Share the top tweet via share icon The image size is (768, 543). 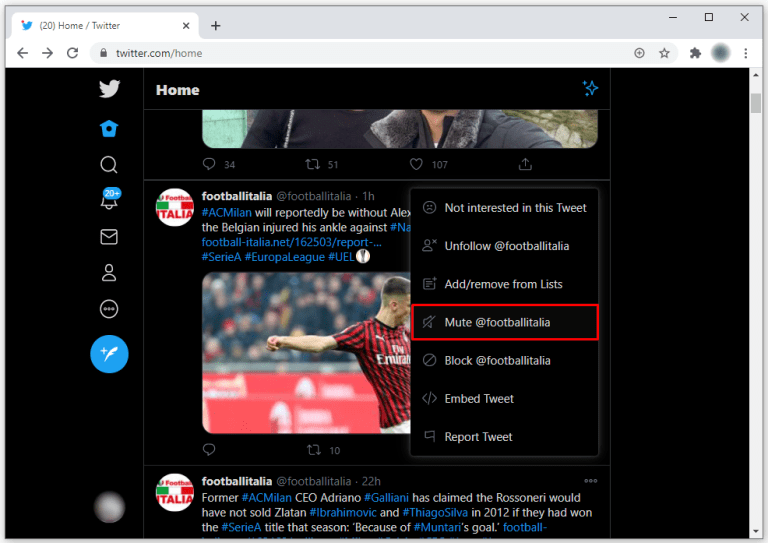click(525, 164)
